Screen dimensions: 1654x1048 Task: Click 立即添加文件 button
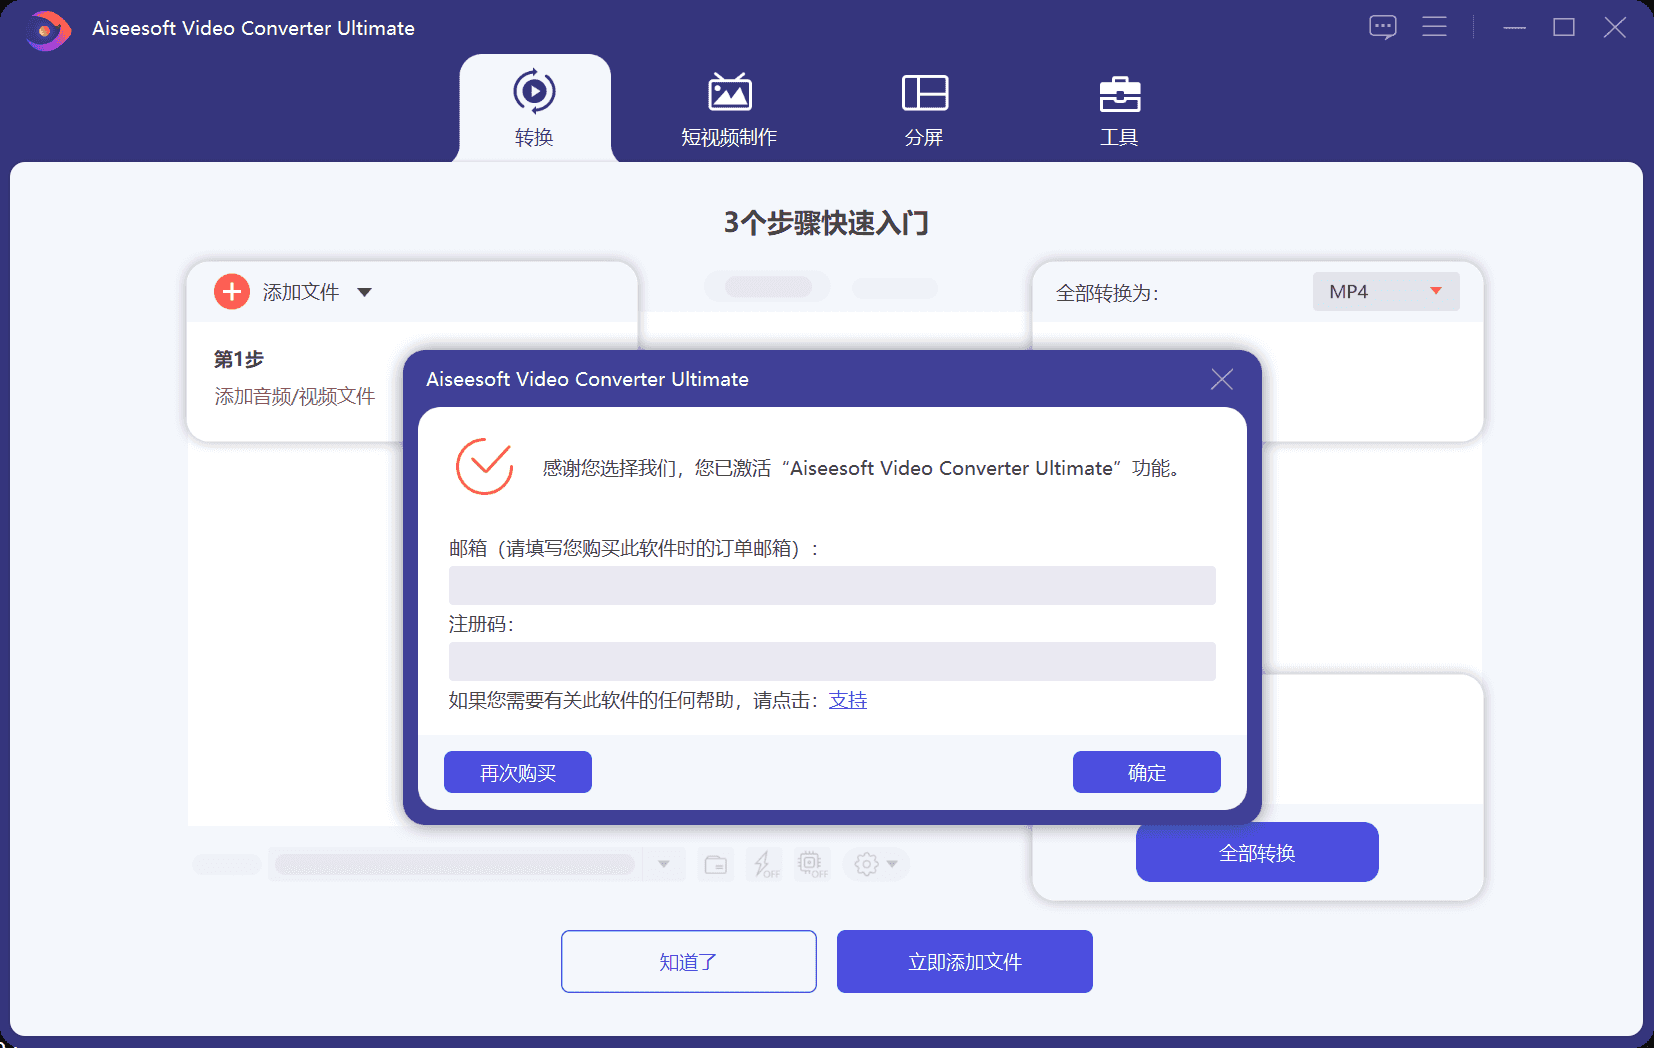point(965,961)
